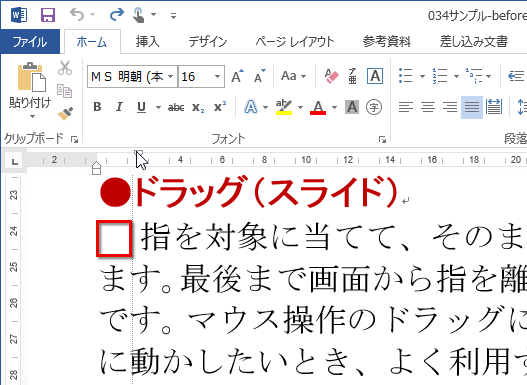
Task: Toggle subscript formatting
Action: pyautogui.click(x=198, y=108)
